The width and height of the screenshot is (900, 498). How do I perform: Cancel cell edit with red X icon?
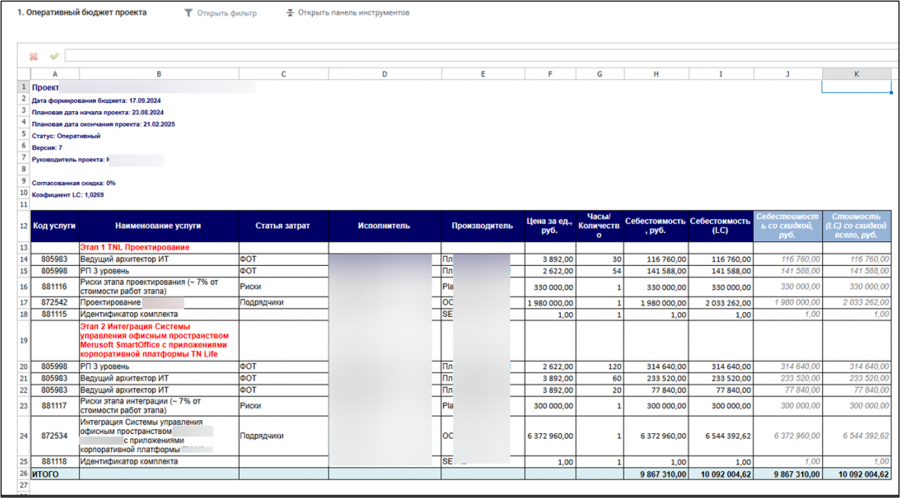(x=33, y=56)
